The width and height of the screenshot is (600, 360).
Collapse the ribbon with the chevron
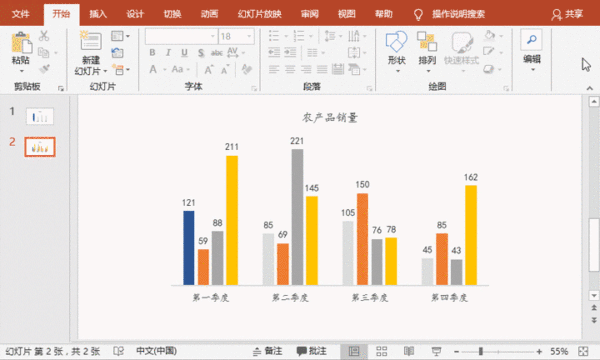coord(590,88)
